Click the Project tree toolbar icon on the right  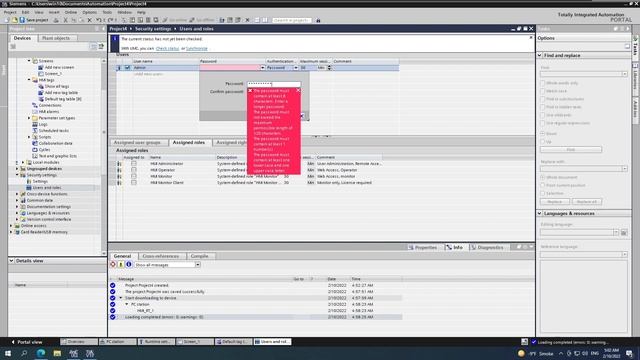pyautogui.click(x=101, y=46)
